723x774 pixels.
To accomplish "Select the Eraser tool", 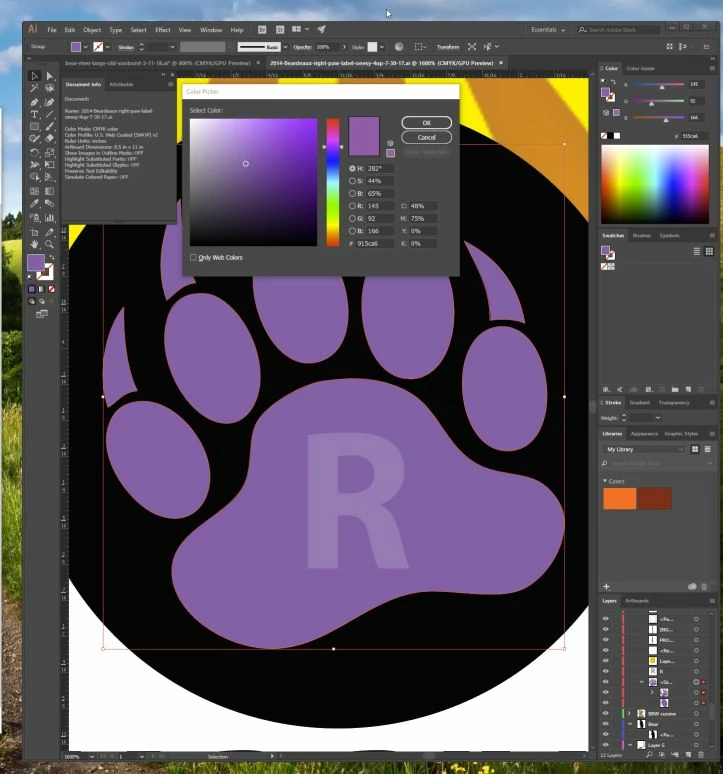I will tap(49, 139).
